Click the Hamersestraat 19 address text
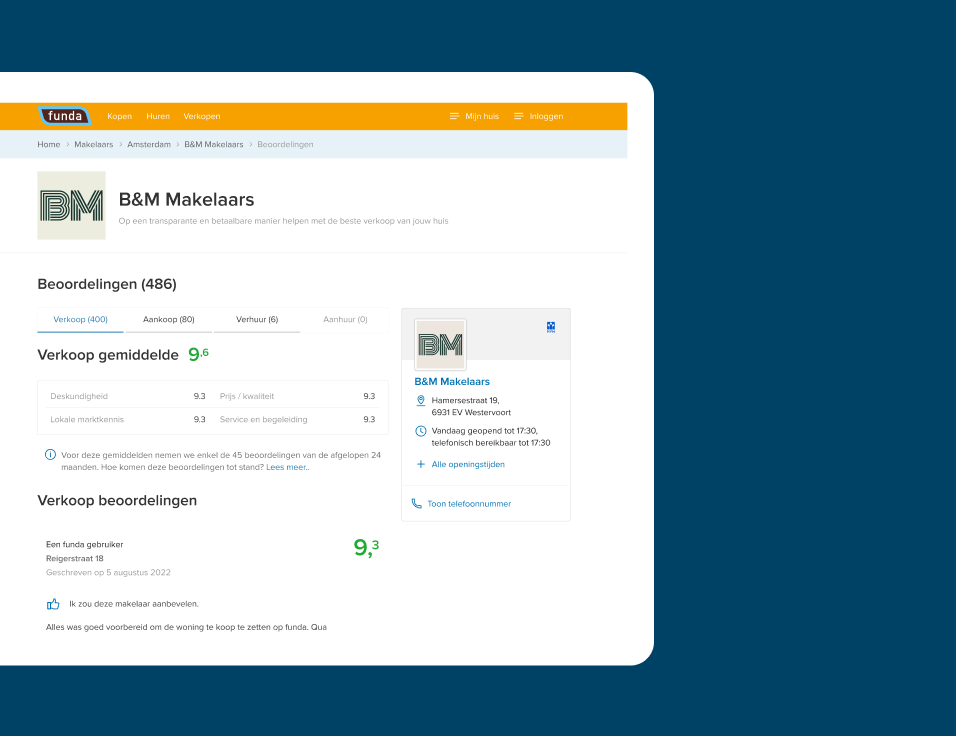Image resolution: width=956 pixels, height=736 pixels. click(x=465, y=401)
